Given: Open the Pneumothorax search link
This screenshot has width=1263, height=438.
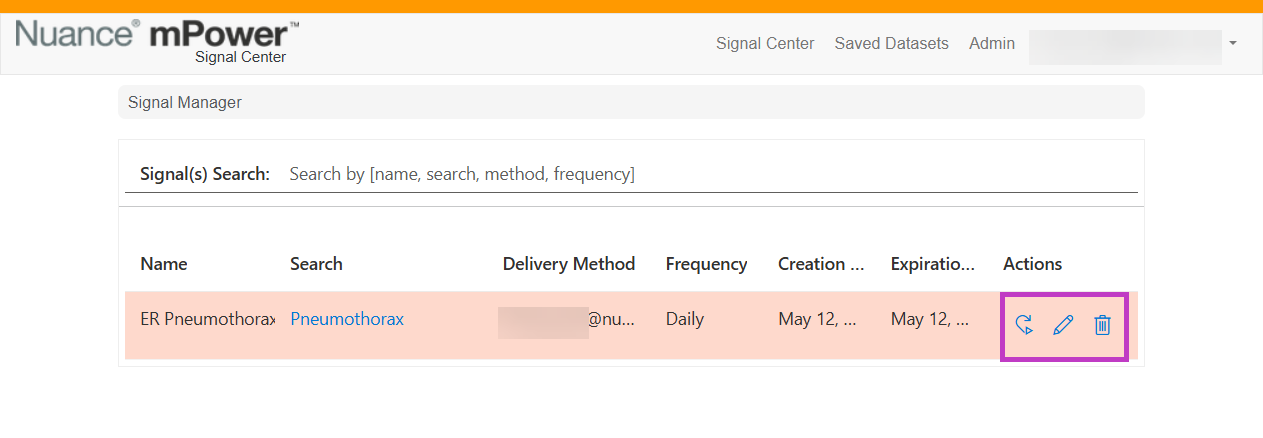Looking at the screenshot, I should [x=347, y=319].
